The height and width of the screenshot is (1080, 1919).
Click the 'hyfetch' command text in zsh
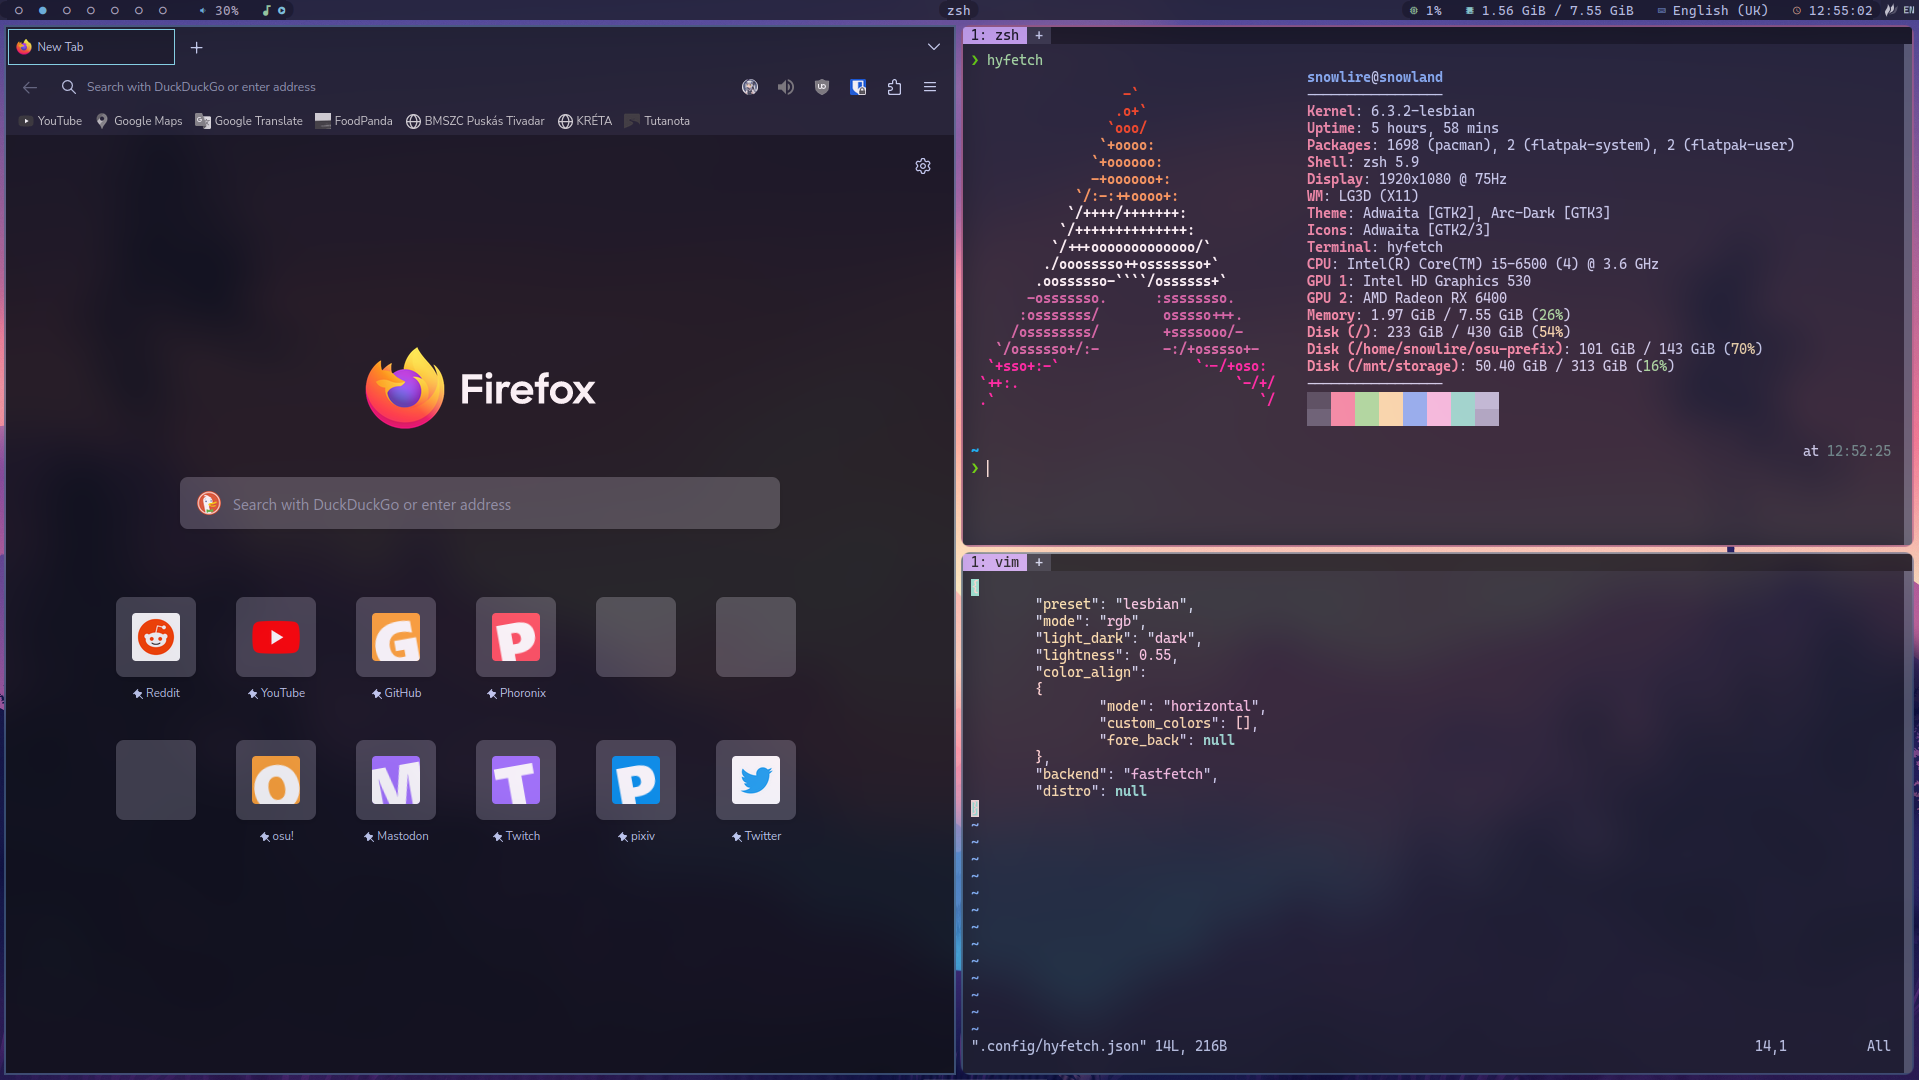tap(1014, 60)
